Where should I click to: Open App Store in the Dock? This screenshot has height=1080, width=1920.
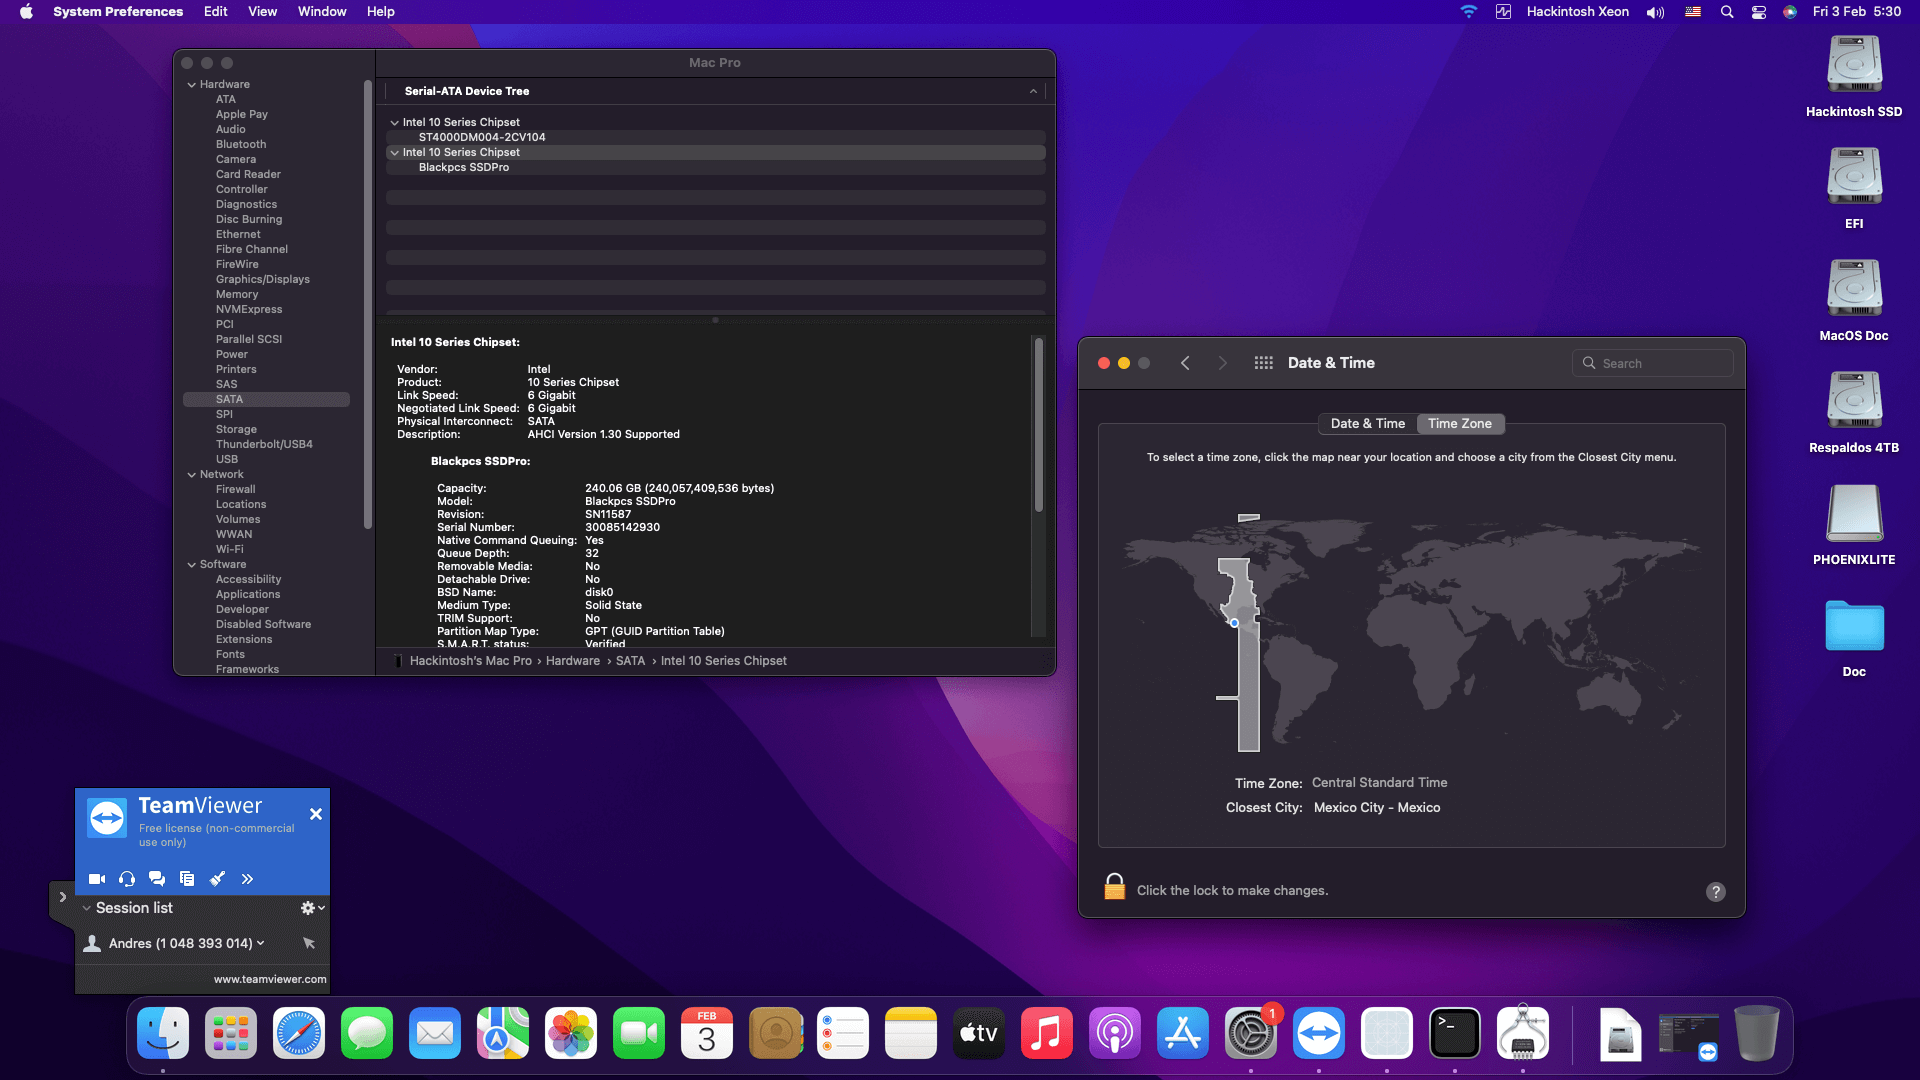point(1183,1033)
